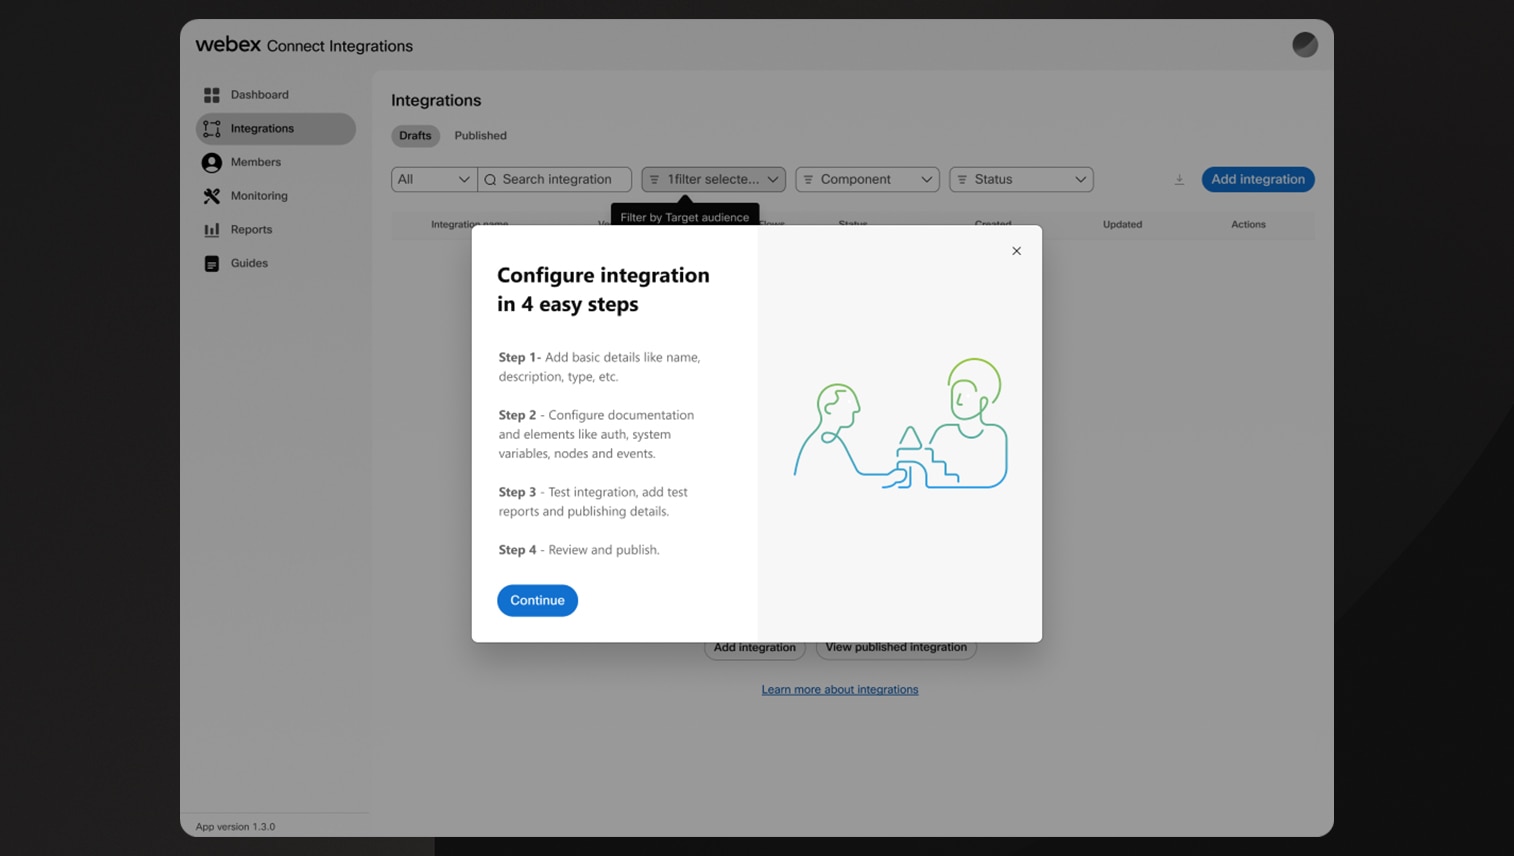Click the Step 4 Review and publish text

(x=579, y=550)
